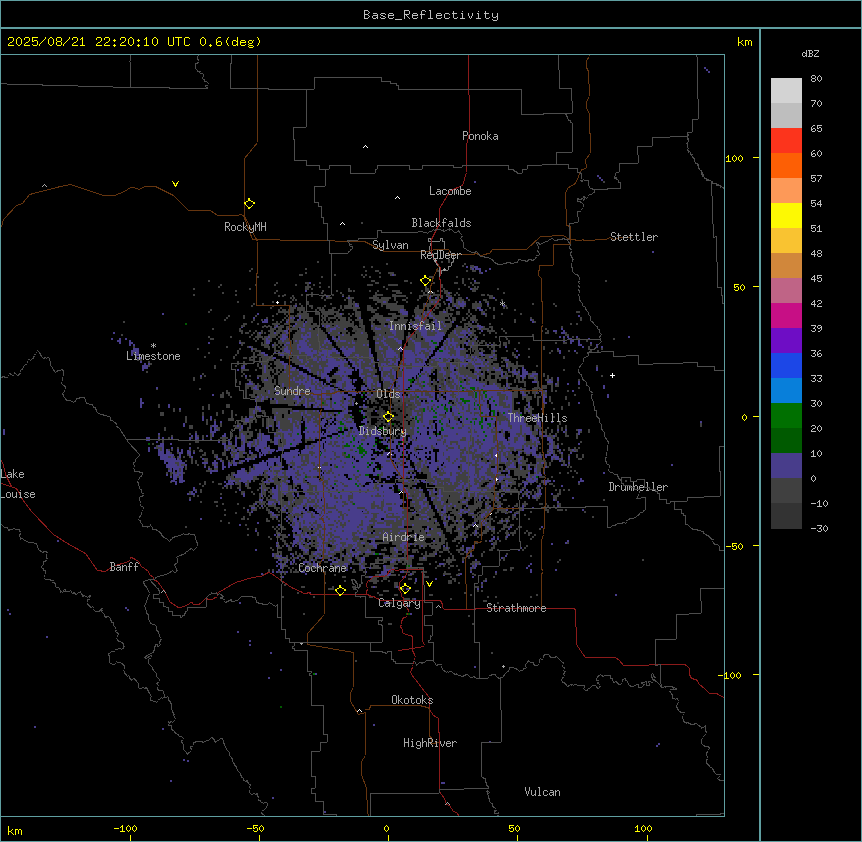Select the RockyMH label

[245, 227]
